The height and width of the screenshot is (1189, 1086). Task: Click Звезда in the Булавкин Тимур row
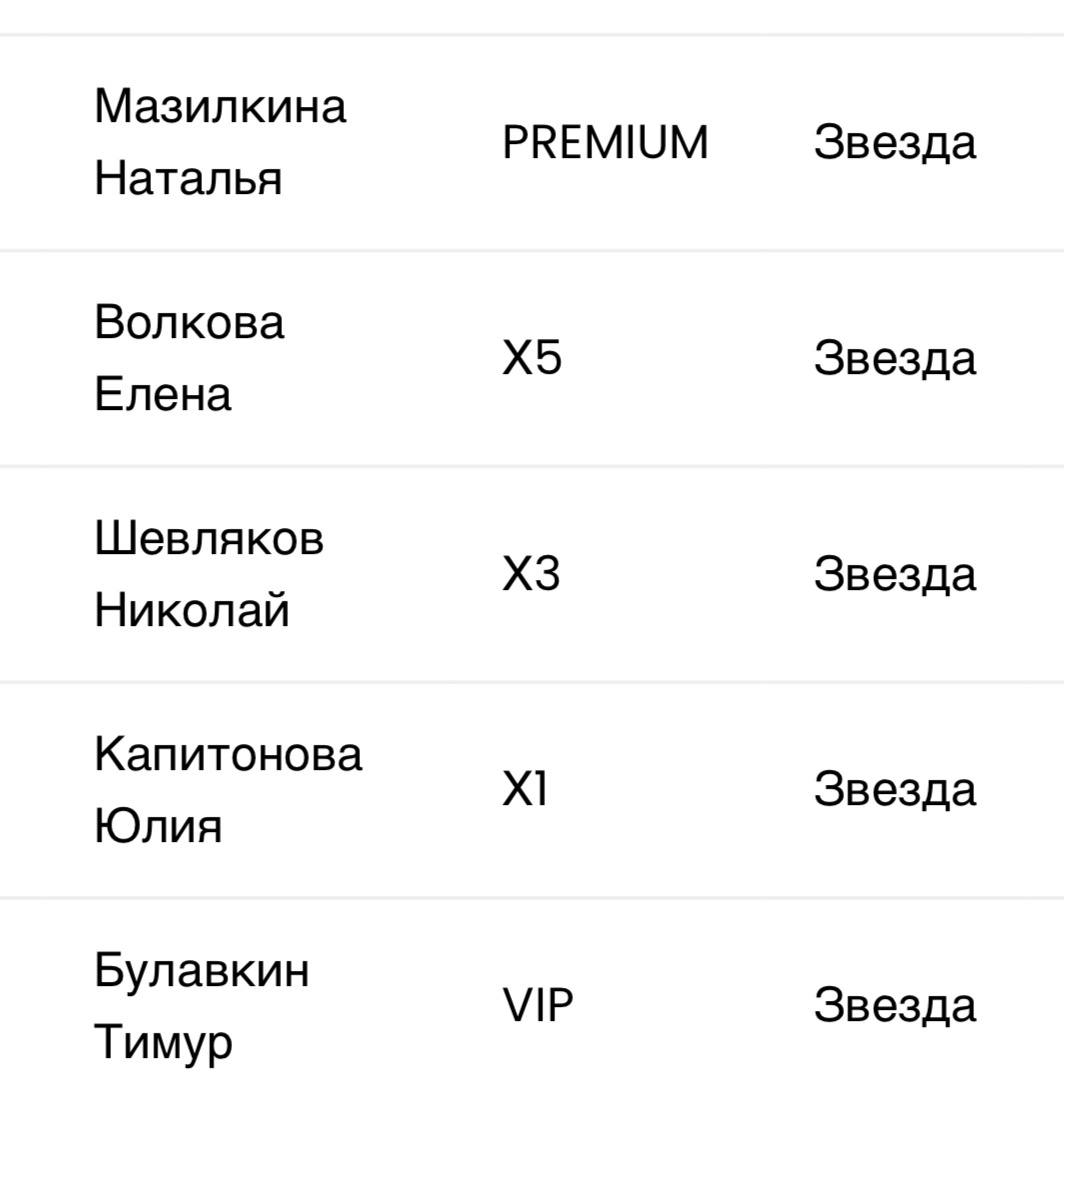click(894, 1006)
